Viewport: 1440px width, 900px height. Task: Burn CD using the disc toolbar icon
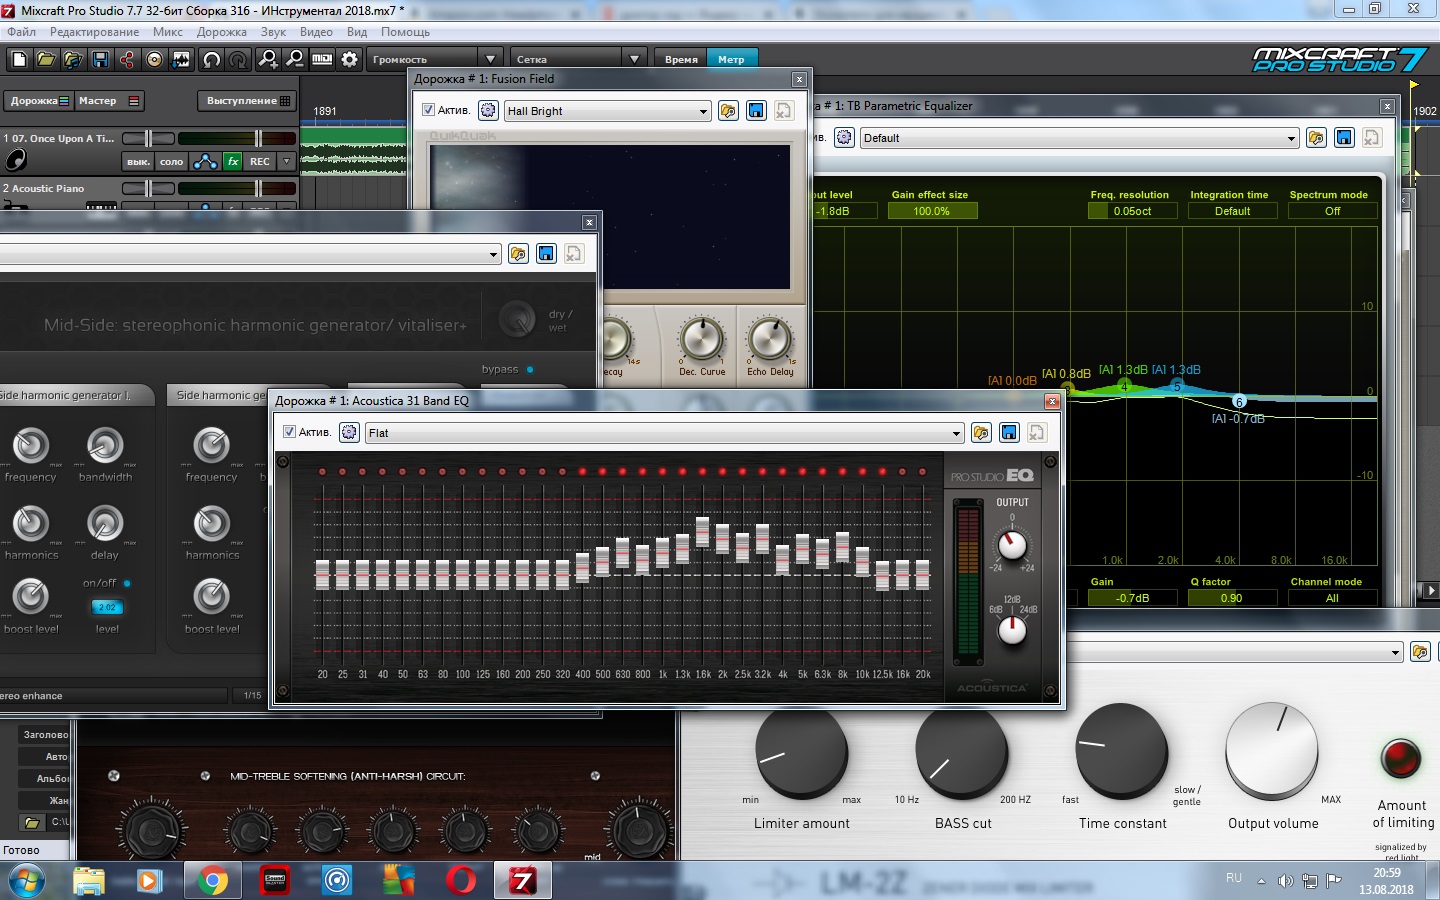coord(154,60)
